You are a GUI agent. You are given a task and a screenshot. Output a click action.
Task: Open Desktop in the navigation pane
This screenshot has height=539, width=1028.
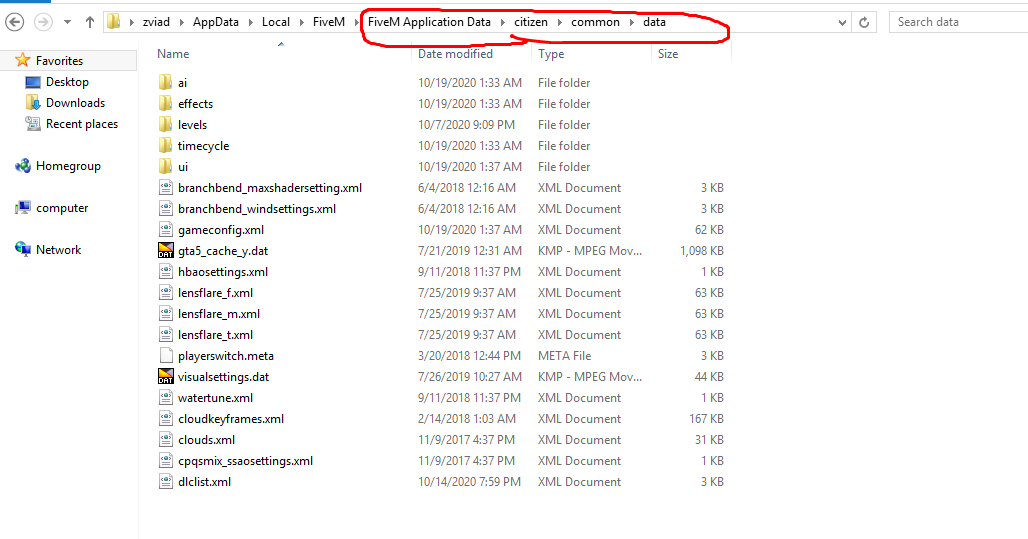[x=67, y=82]
